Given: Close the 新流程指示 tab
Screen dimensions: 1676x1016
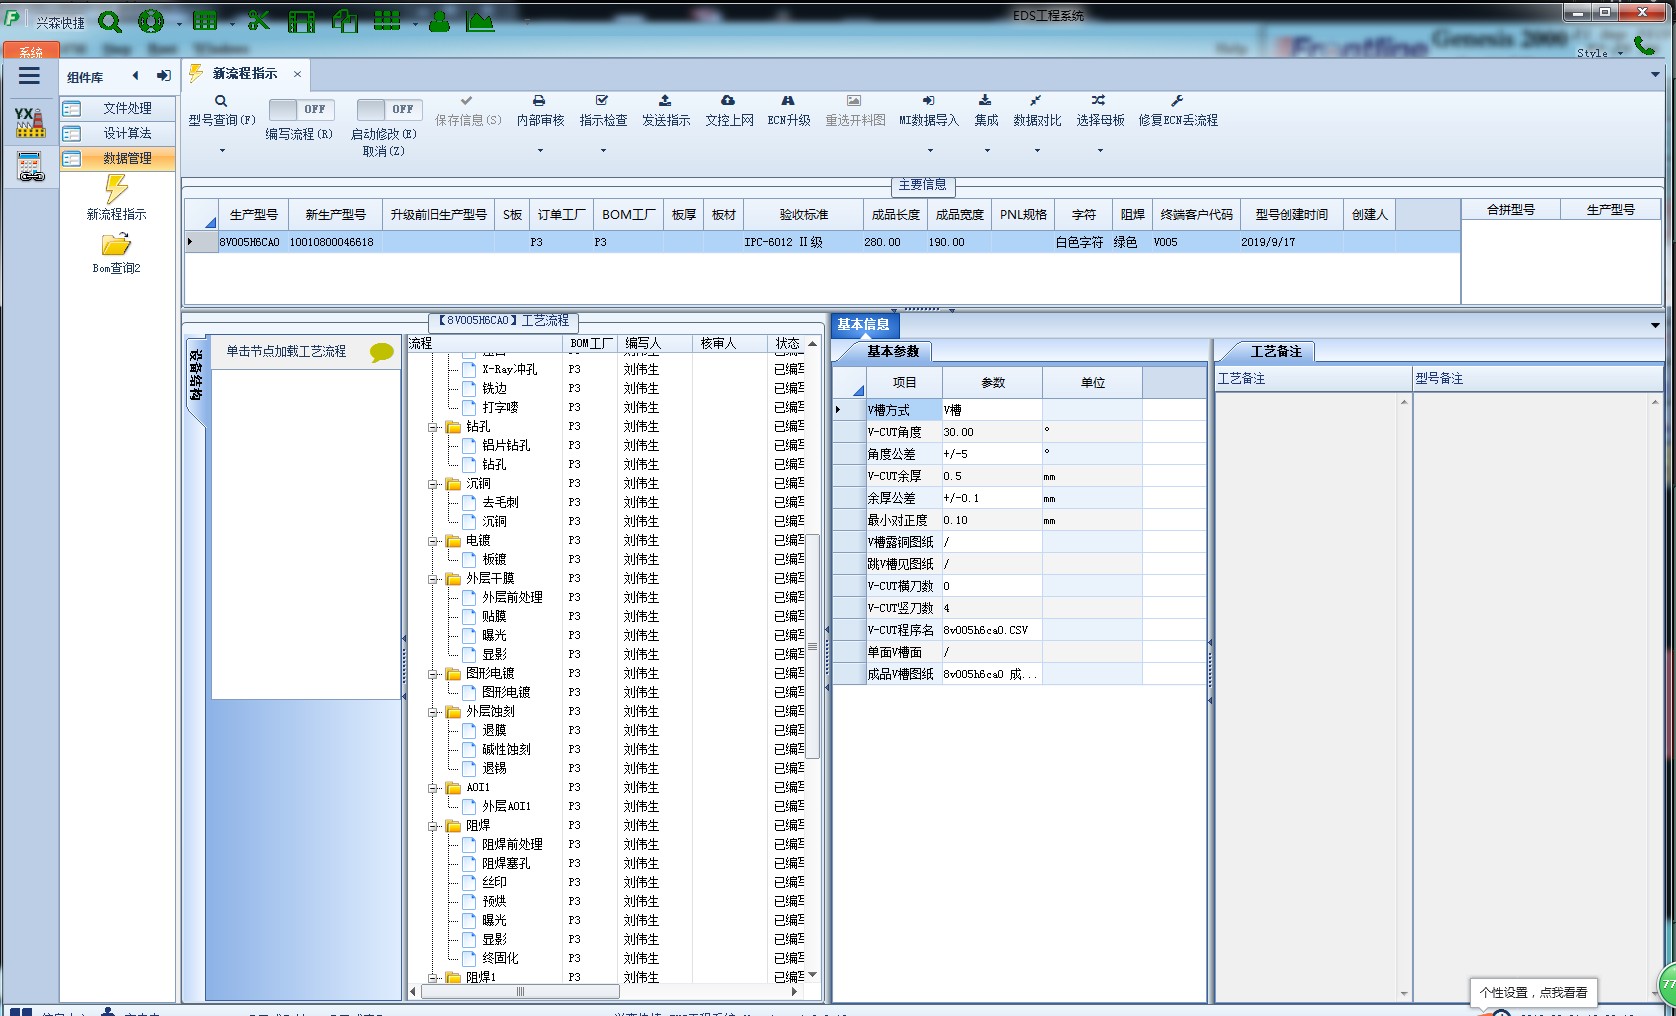Looking at the screenshot, I should (297, 74).
